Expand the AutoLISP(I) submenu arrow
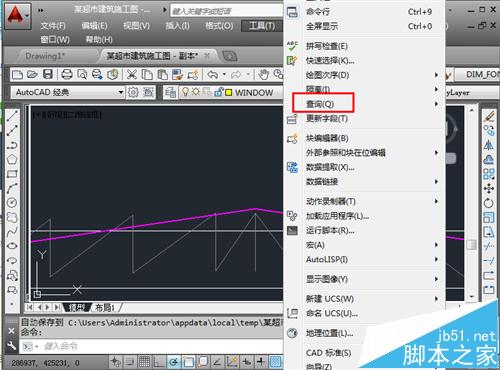Screen dimensions: 500x370 (x=436, y=259)
